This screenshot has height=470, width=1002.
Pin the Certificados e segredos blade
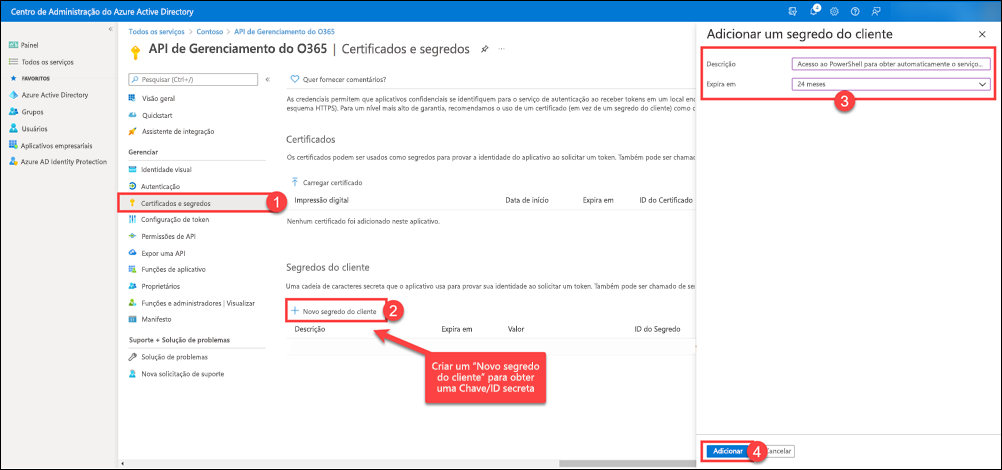click(x=485, y=49)
